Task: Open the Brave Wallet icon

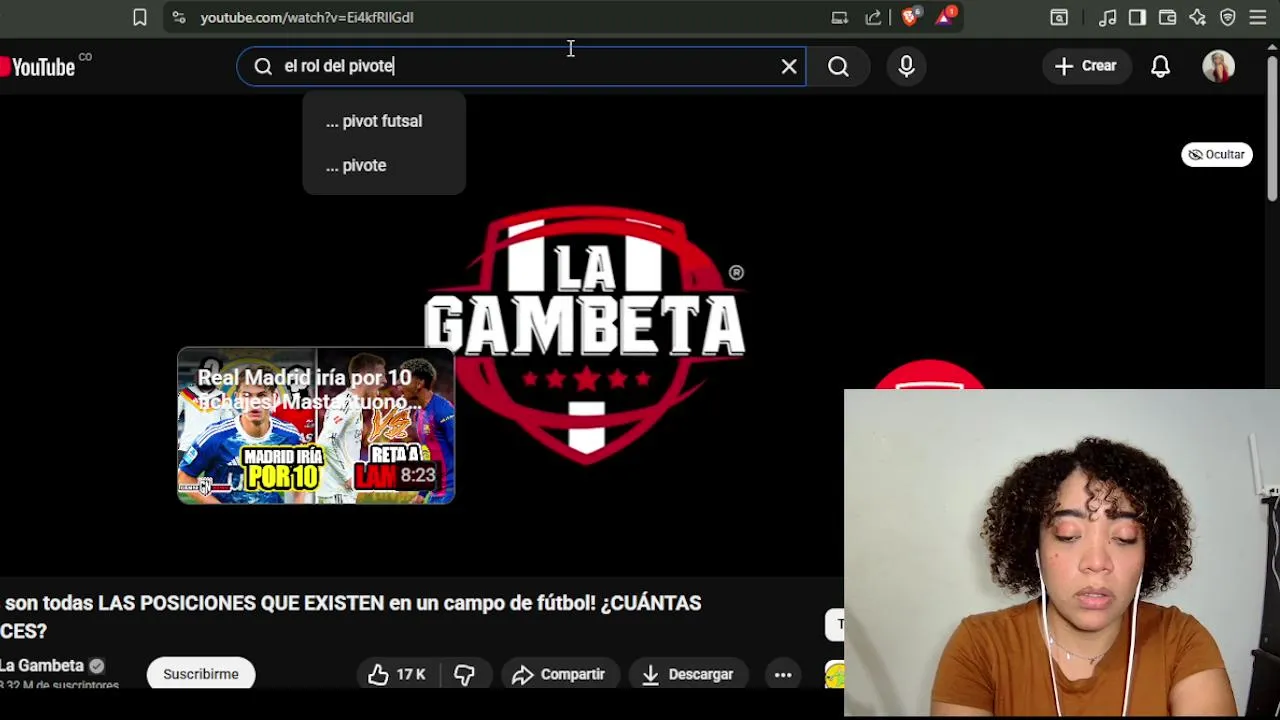Action: (x=1167, y=17)
